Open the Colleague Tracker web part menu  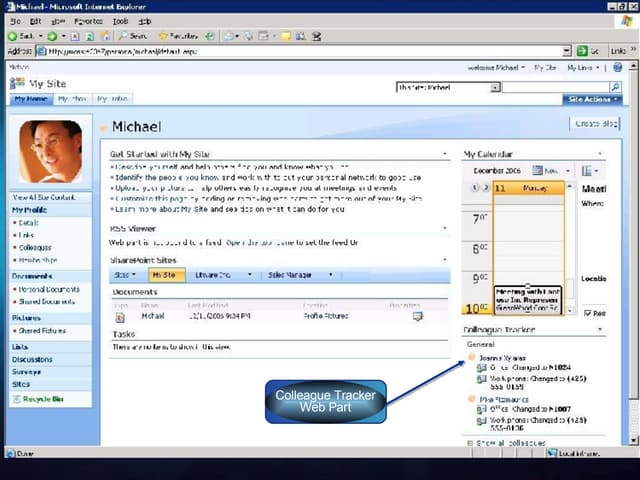599,329
